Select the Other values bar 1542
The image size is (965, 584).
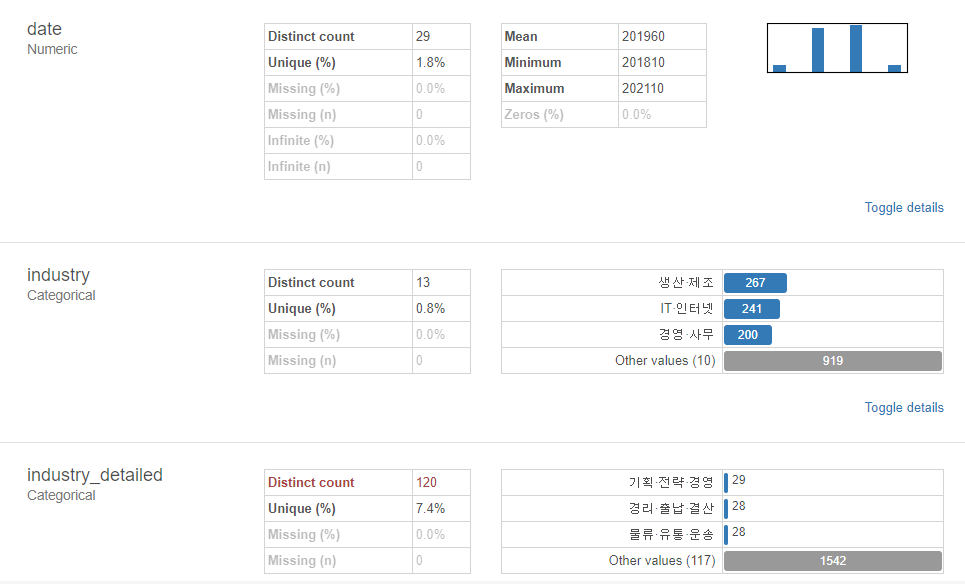(833, 561)
